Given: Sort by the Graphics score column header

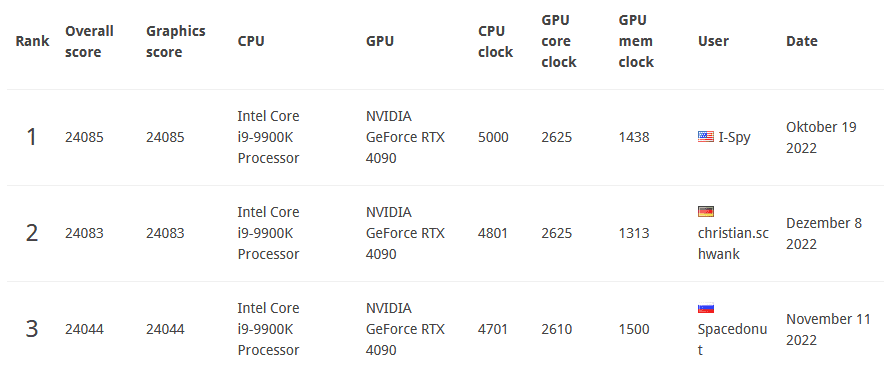Looking at the screenshot, I should click(176, 41).
